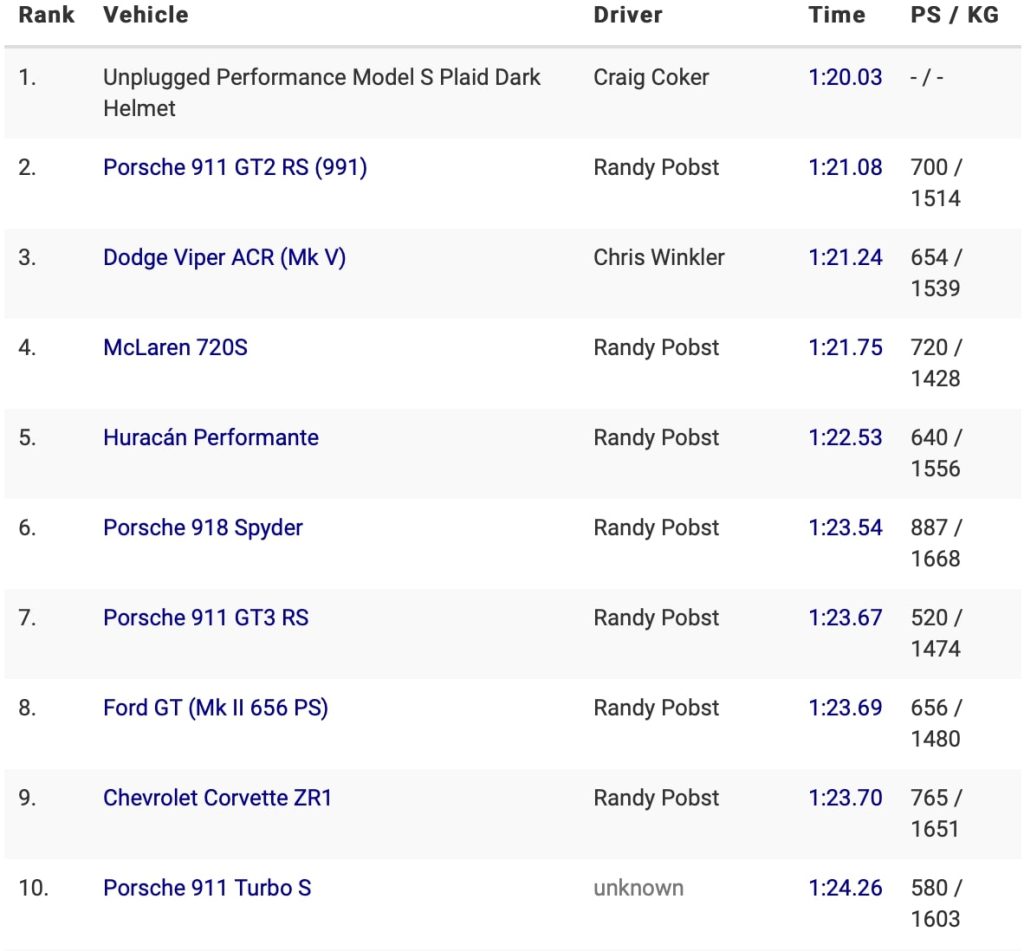The height and width of the screenshot is (951, 1024).
Task: Click Randy Pobst in the Porsche 911 GT3 RS row
Action: pyautogui.click(x=656, y=618)
